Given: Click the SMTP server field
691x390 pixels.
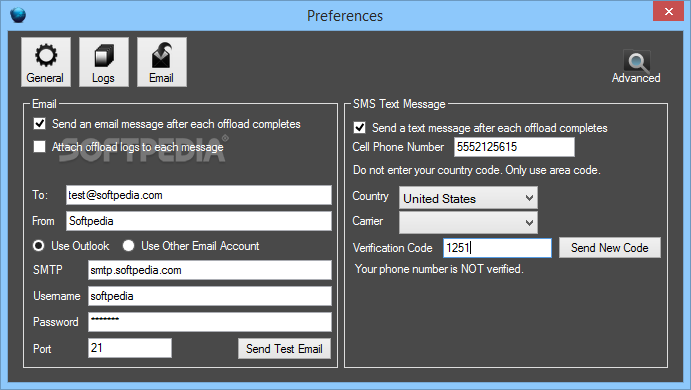Looking at the screenshot, I should pos(210,270).
